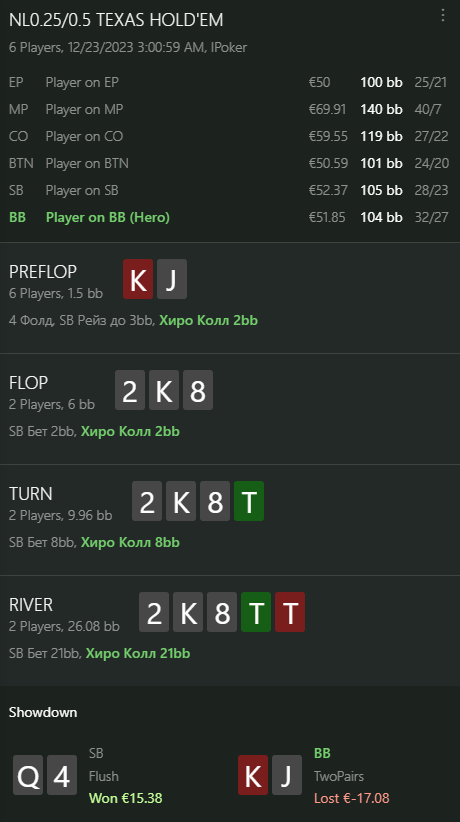Select the Player on BB (Hero) row
Screen dimensions: 460x822
click(x=229, y=217)
